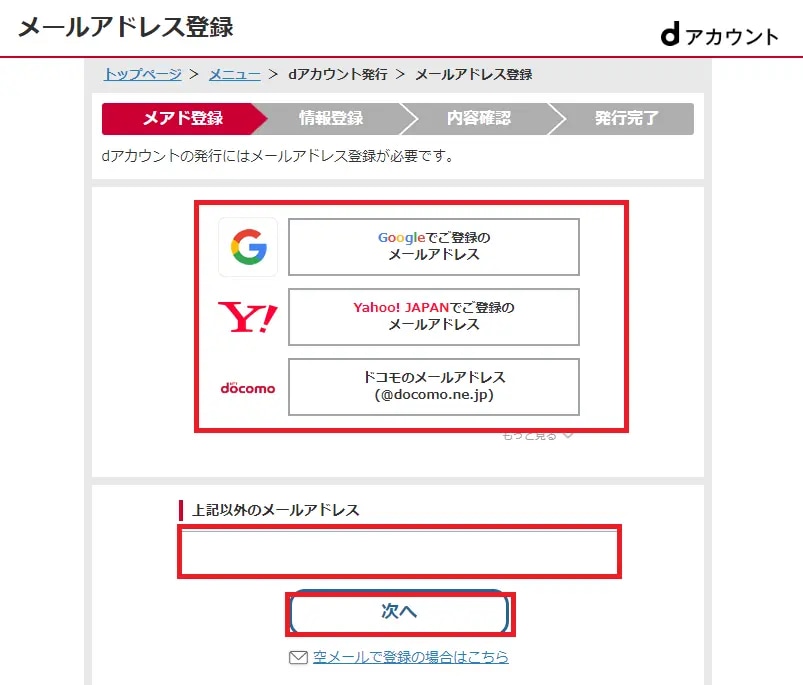Click the メールアドレス登録 page heading
This screenshot has width=803, height=685.
pos(126,27)
